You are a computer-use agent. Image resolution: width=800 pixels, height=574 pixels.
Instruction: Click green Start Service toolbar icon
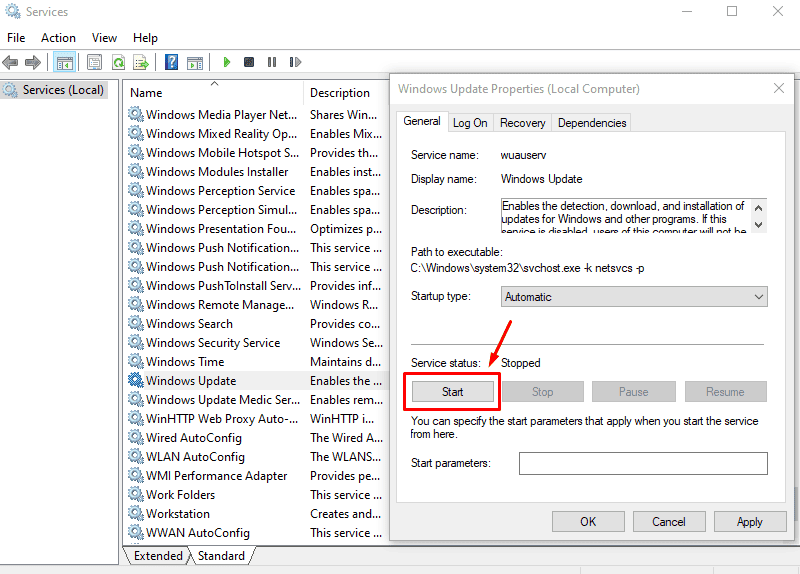(227, 62)
